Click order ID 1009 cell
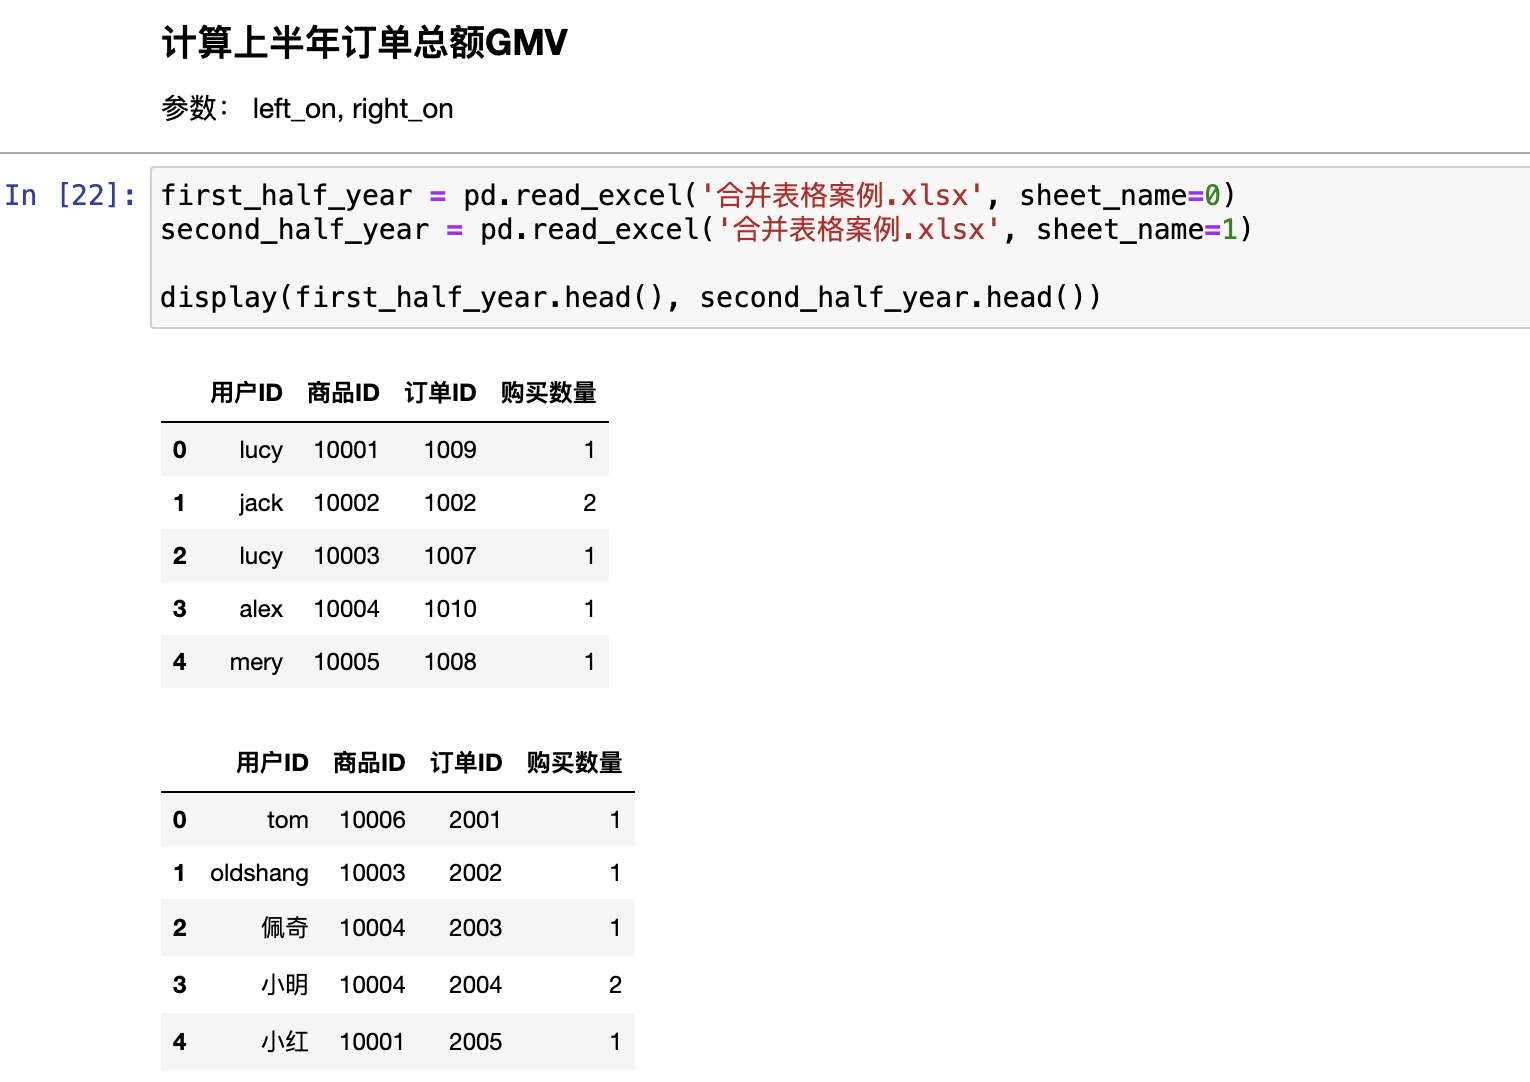Screen dimensions: 1530x1082 (450, 450)
